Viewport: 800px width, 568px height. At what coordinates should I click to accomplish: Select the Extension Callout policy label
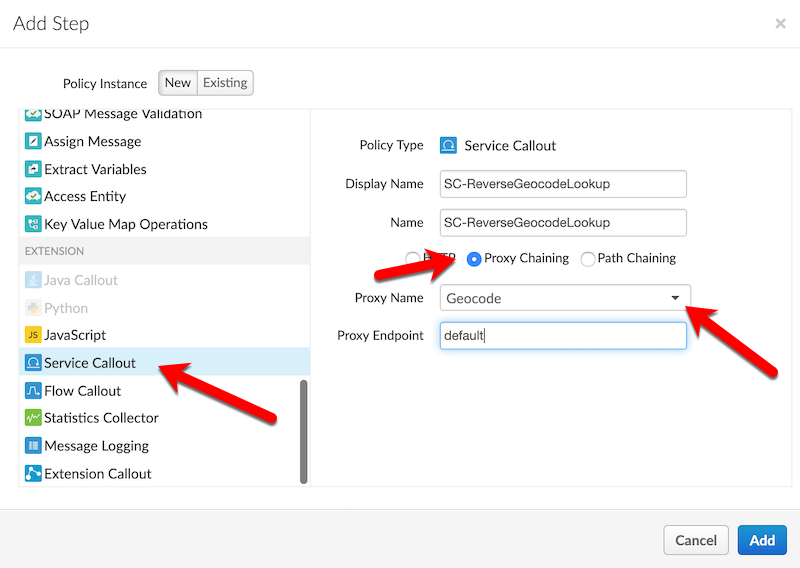pos(98,474)
